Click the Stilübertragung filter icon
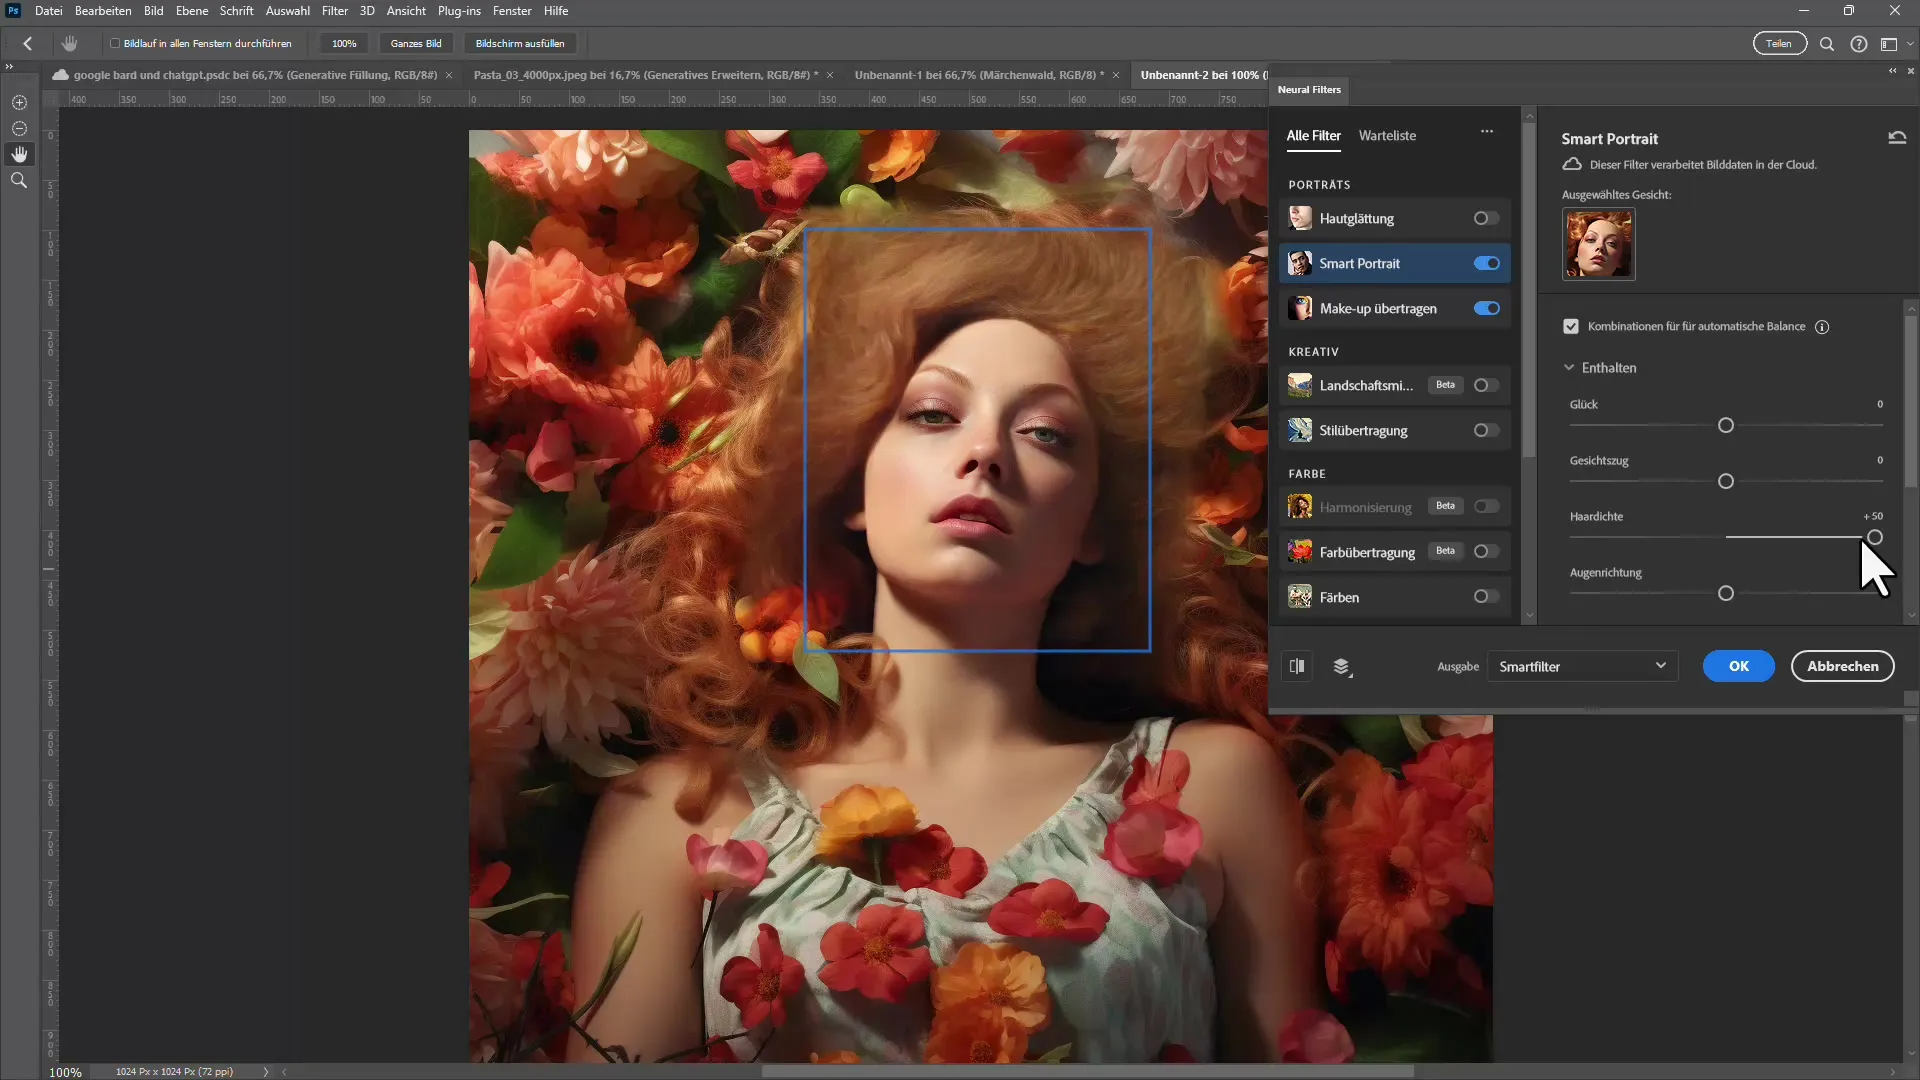 pyautogui.click(x=1300, y=430)
